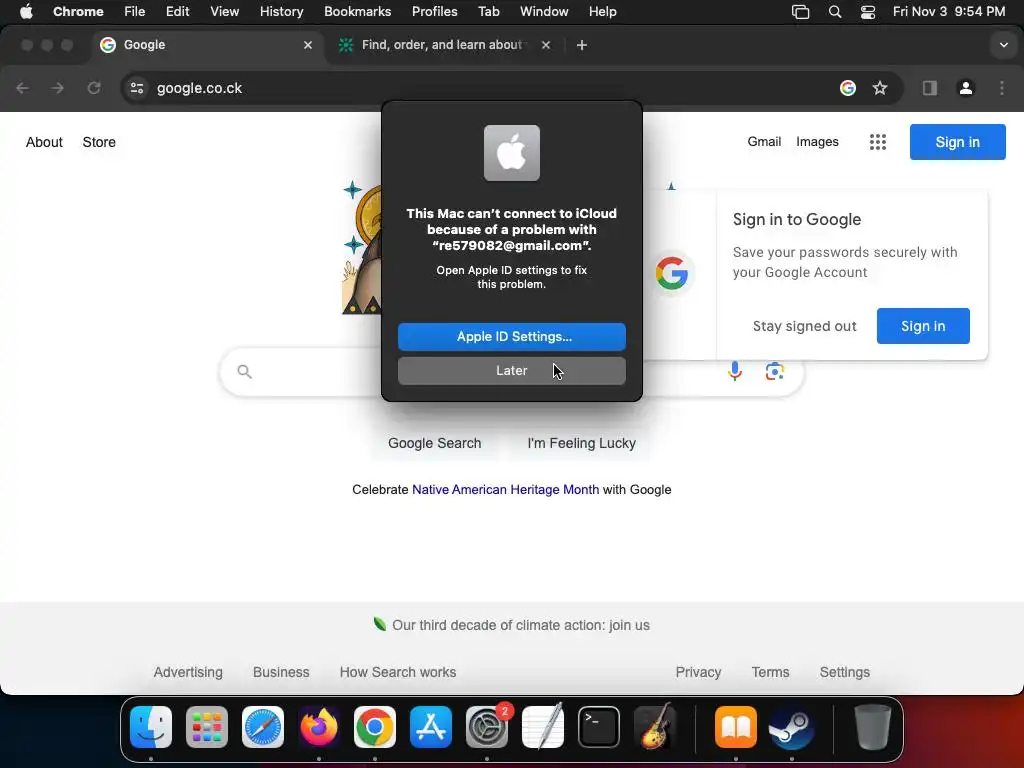Open Native American Heritage Month link
This screenshot has width=1024, height=768.
505,490
